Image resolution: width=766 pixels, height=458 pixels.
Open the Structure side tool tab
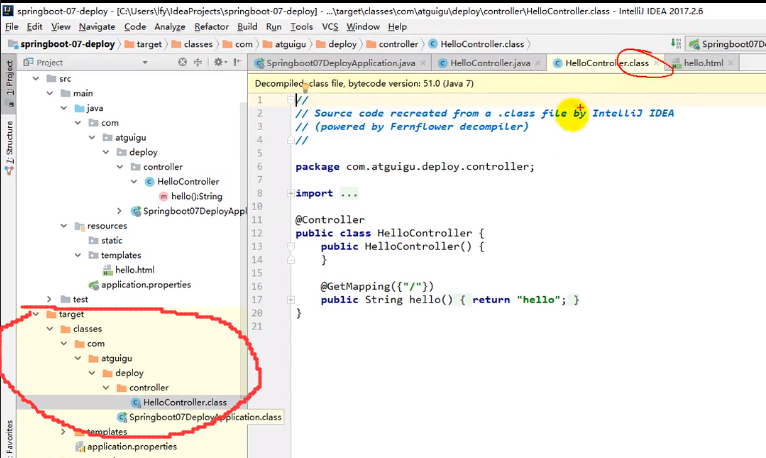[9, 148]
